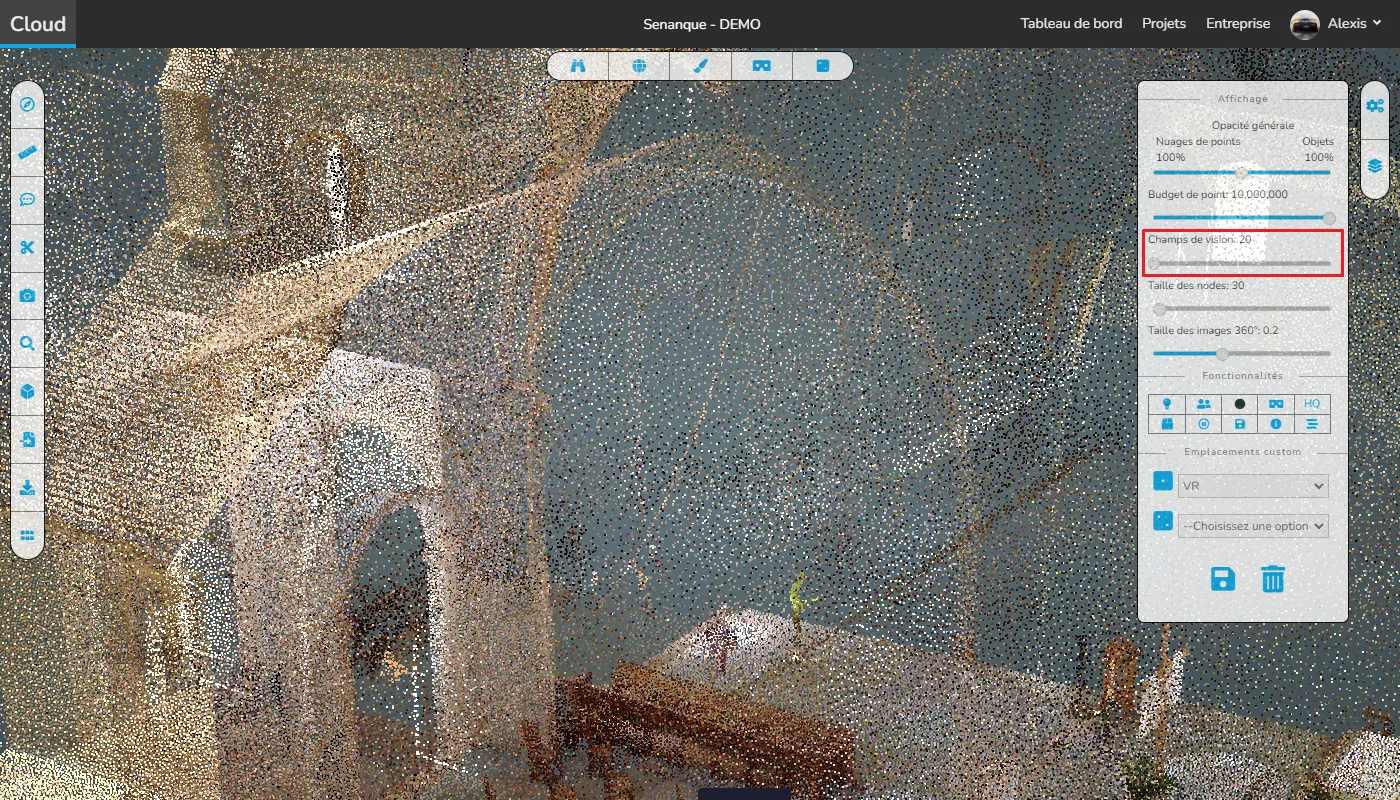The width and height of the screenshot is (1400, 800).
Task: Adjust the Taille des nodes slider
Action: point(1242,308)
